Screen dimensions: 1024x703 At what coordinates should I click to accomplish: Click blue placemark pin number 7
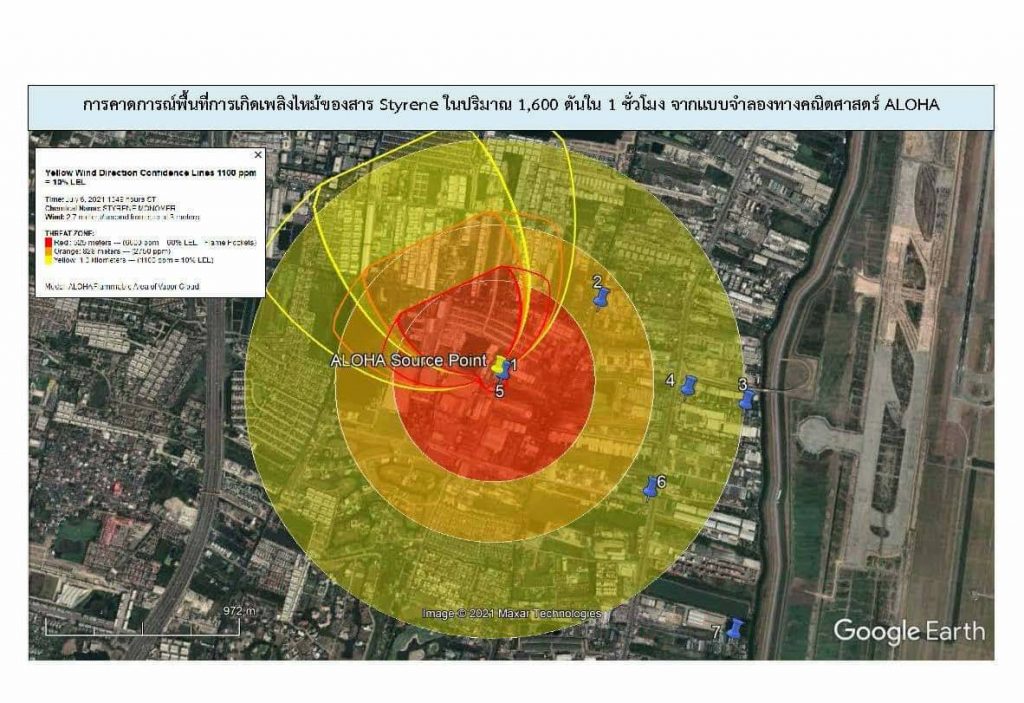pyautogui.click(x=735, y=628)
